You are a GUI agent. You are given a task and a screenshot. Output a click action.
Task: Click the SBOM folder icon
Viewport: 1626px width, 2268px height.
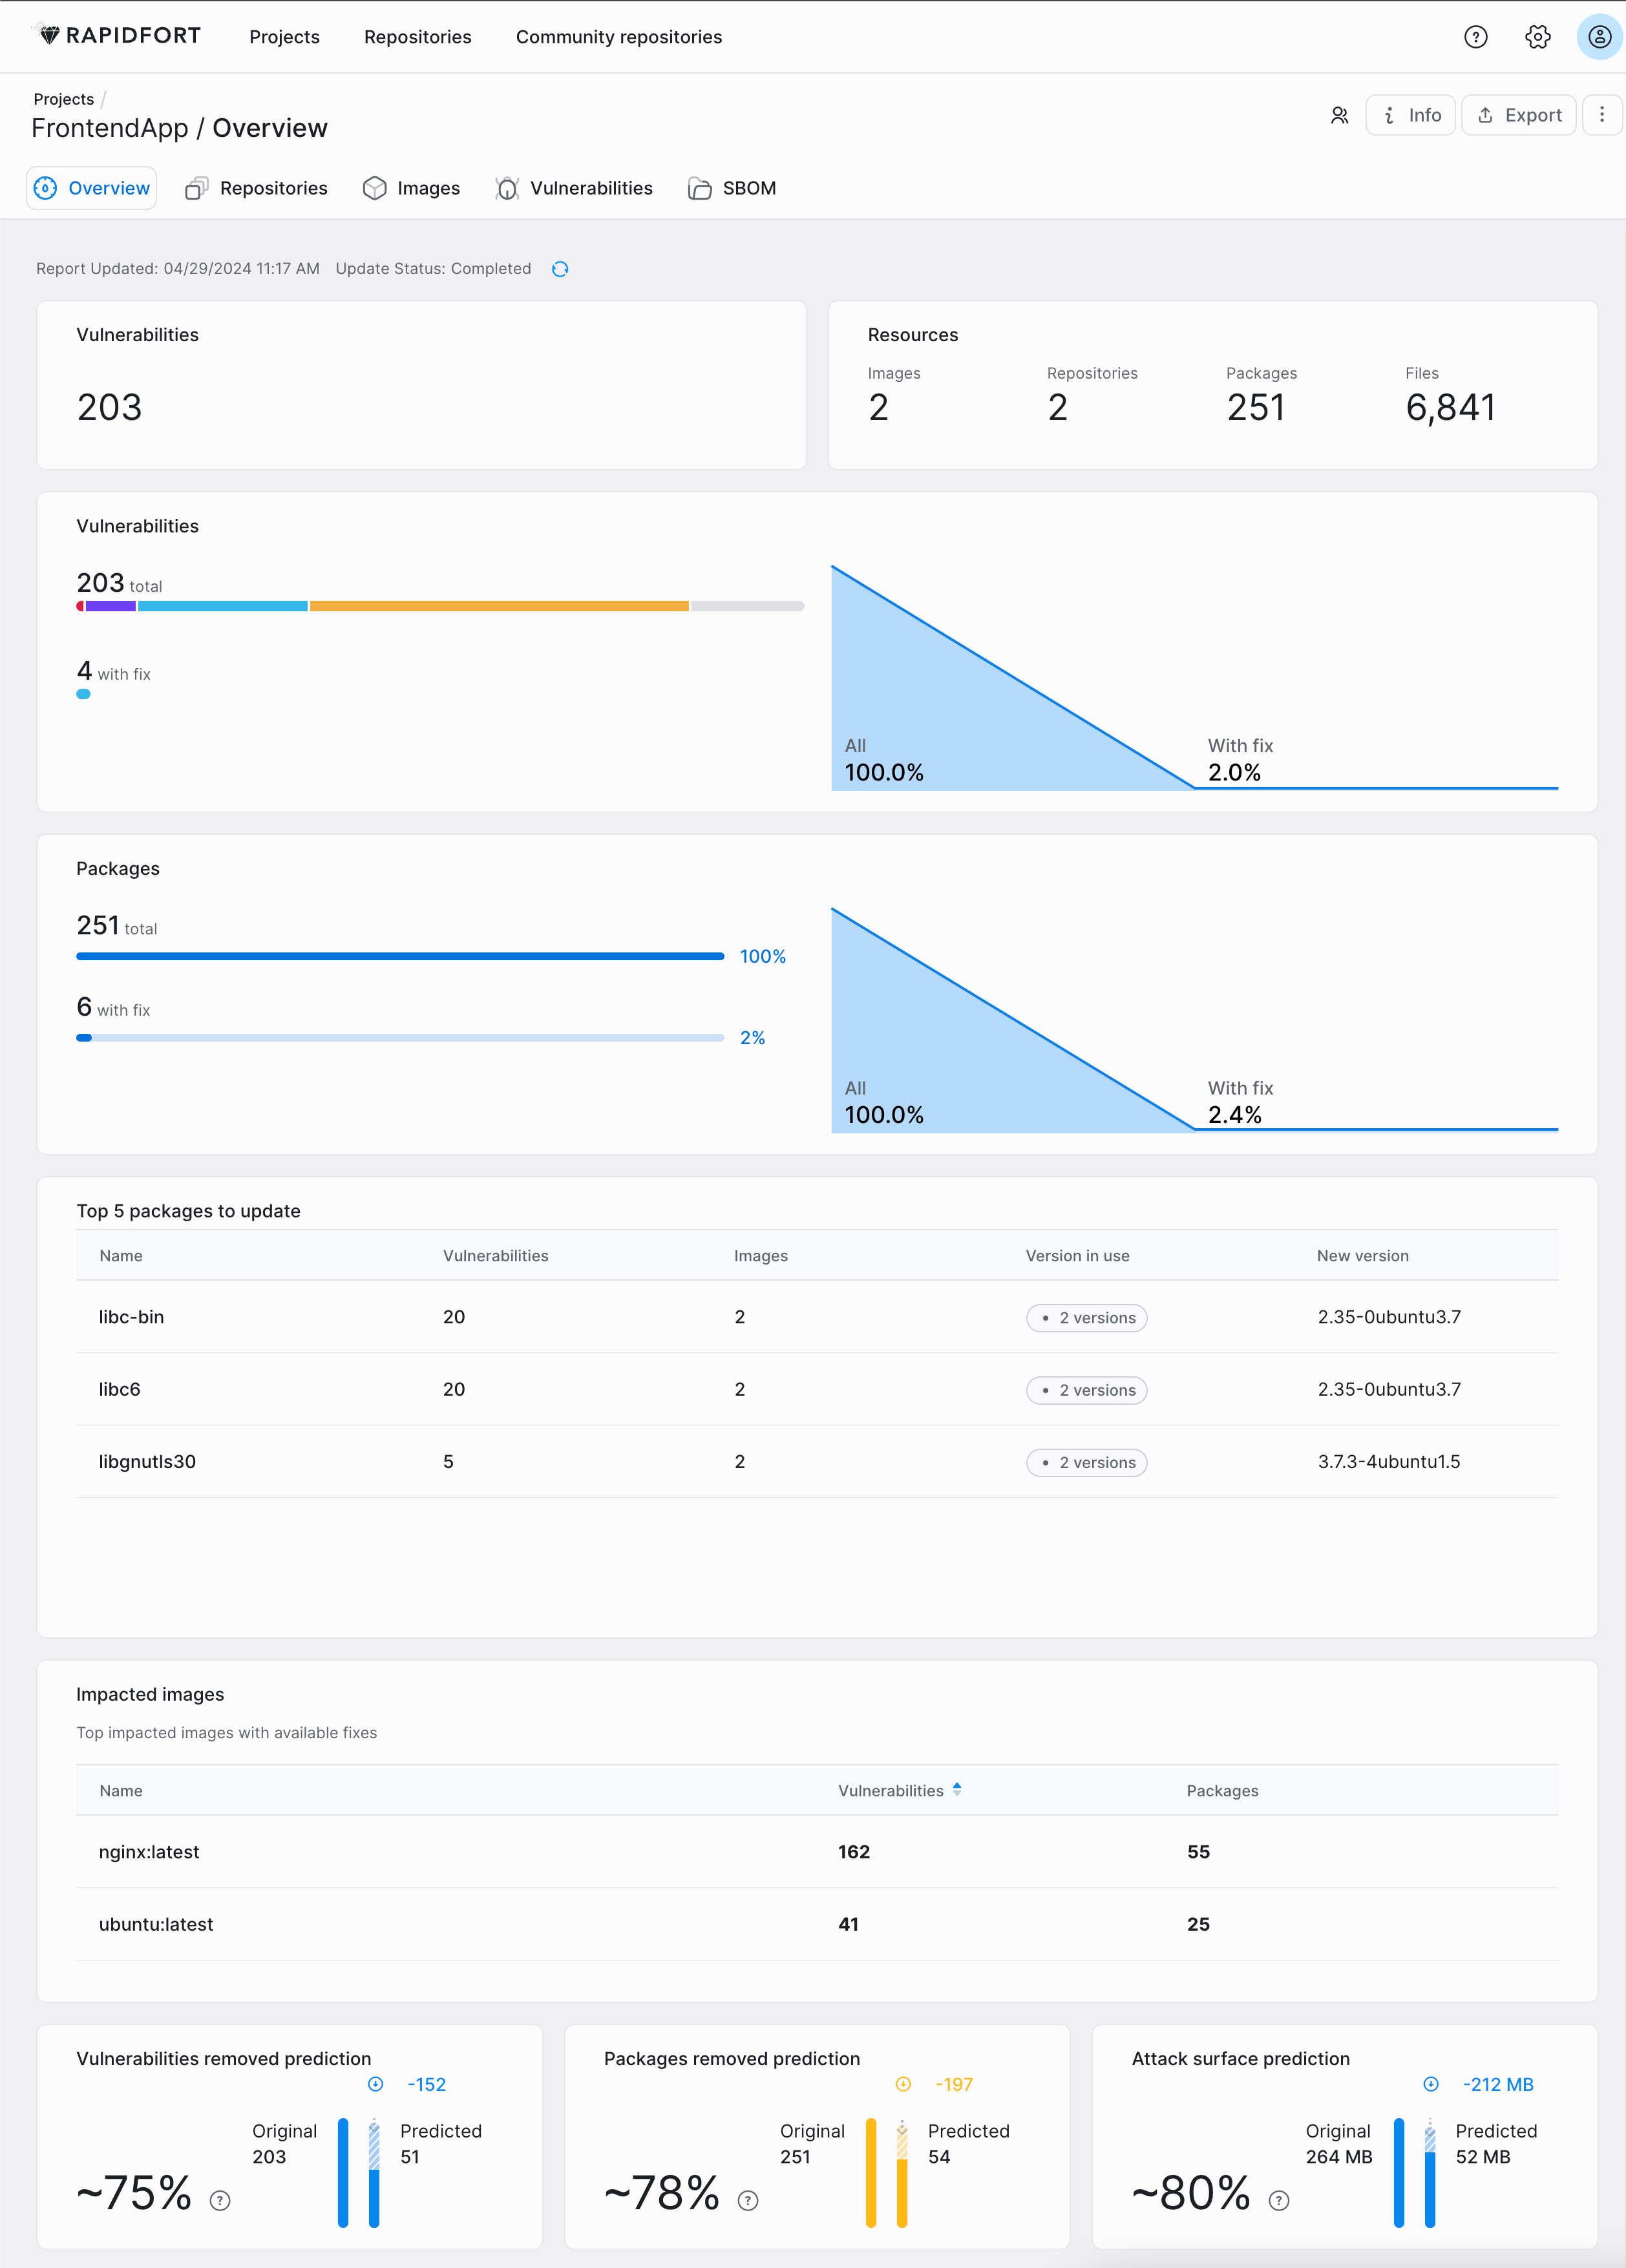[700, 188]
